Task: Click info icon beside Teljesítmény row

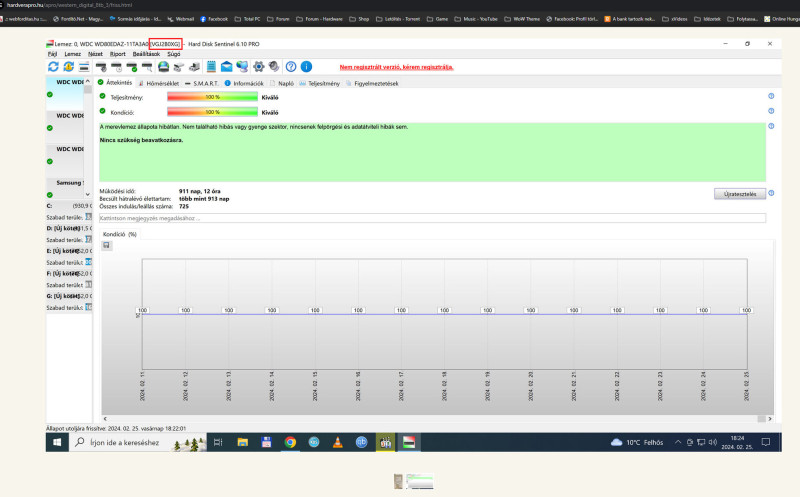Action: pyautogui.click(x=771, y=96)
